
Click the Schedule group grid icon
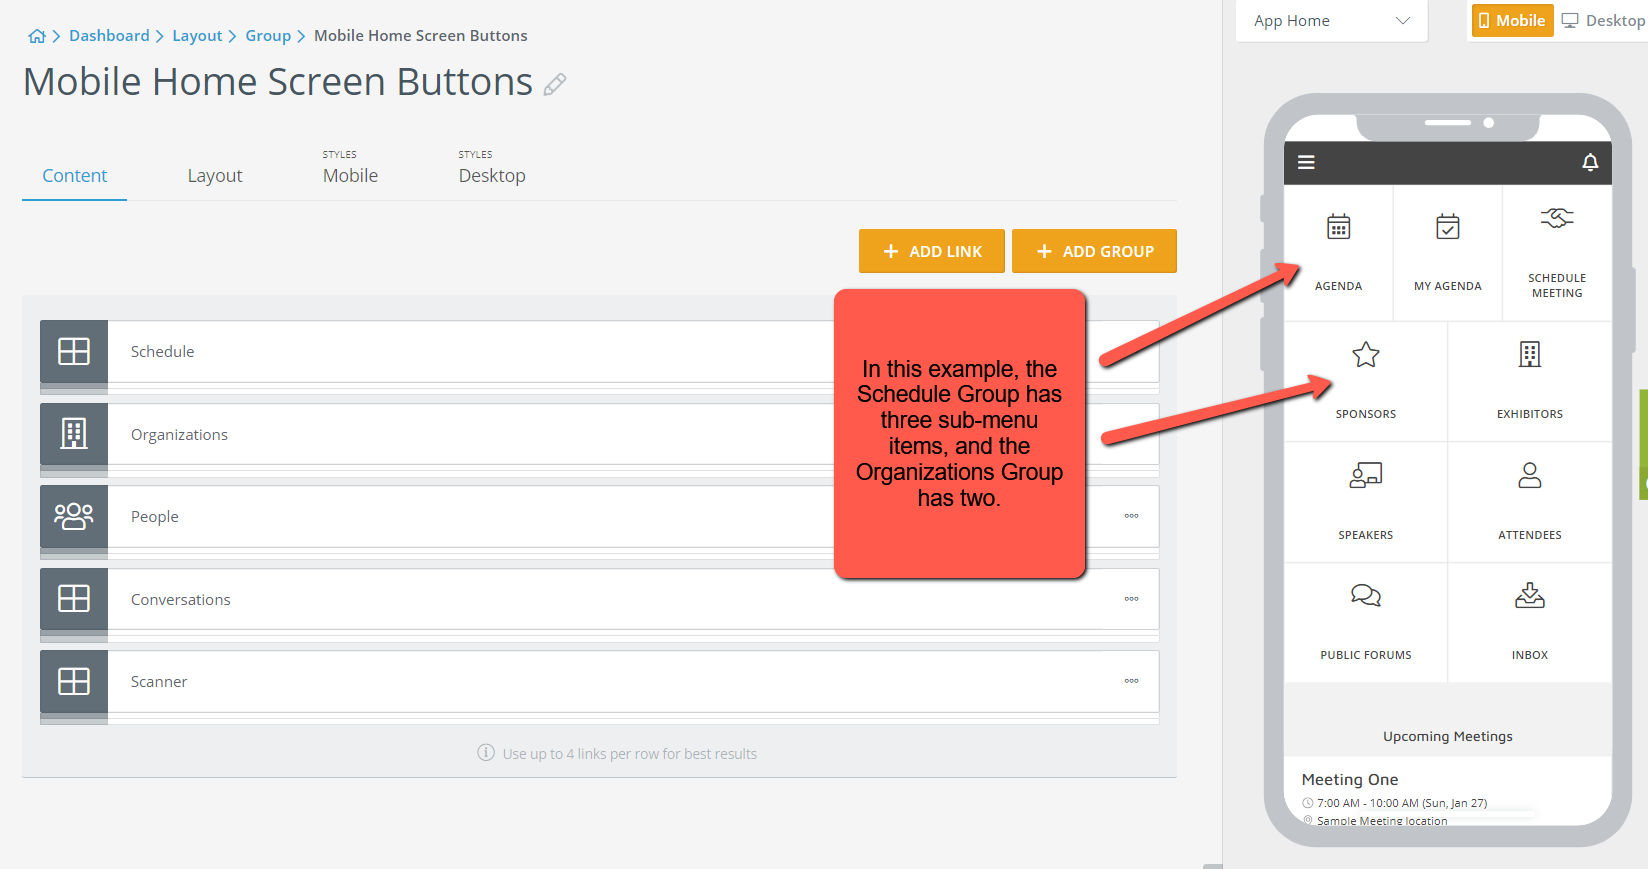[74, 351]
